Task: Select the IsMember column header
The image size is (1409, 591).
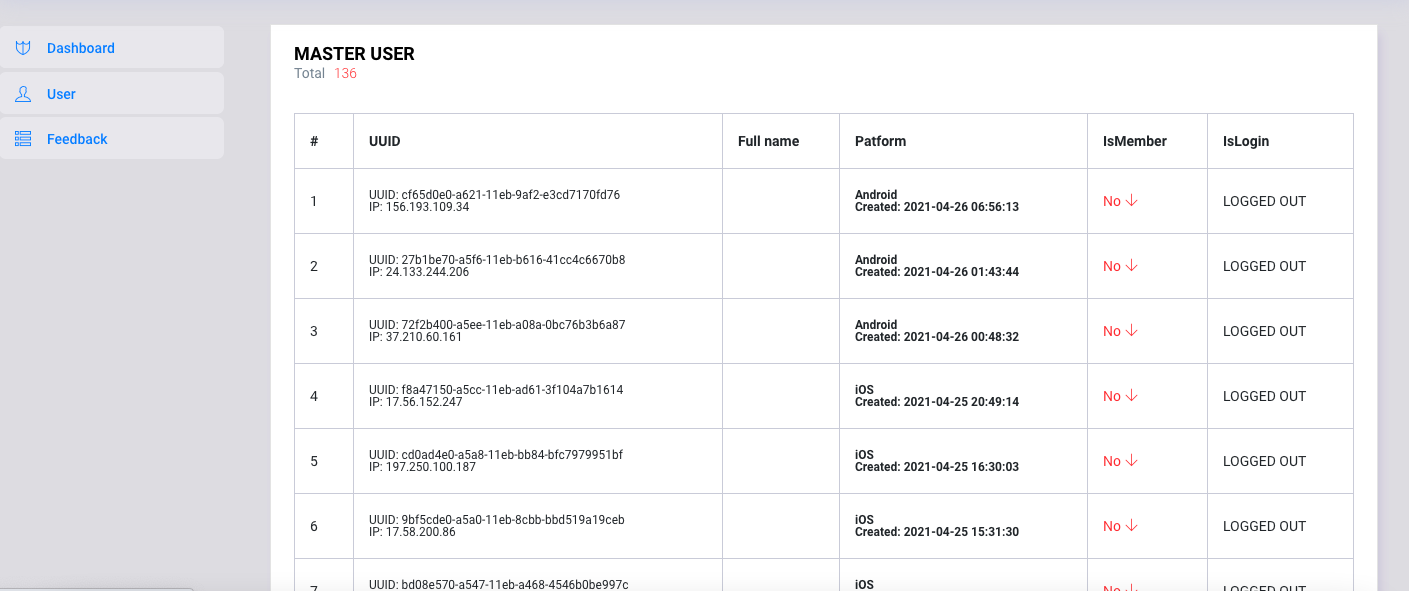Action: point(1135,141)
